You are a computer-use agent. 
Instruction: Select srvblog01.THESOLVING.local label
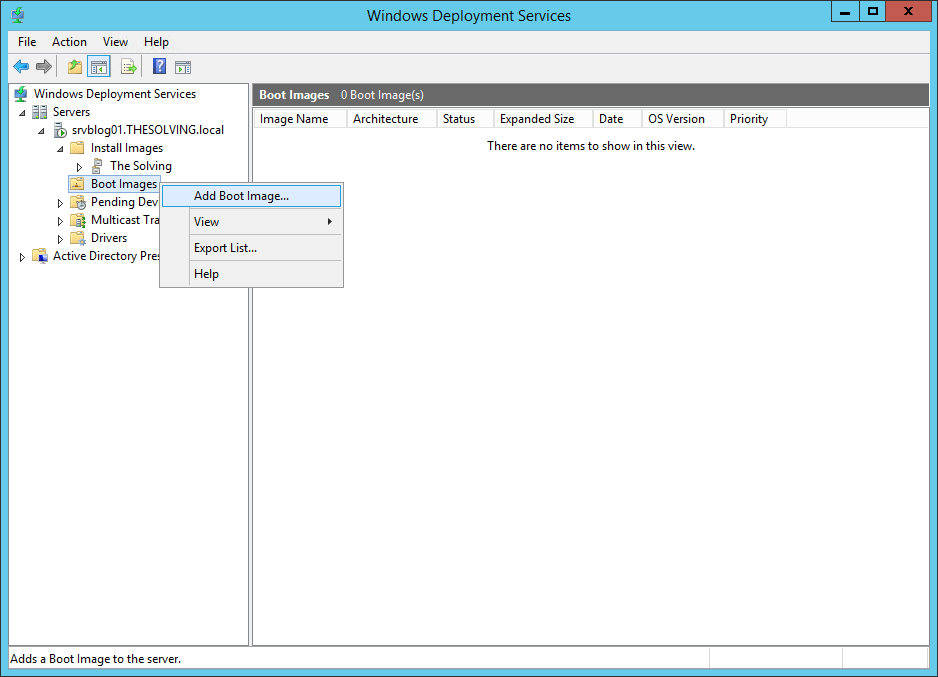(148, 130)
